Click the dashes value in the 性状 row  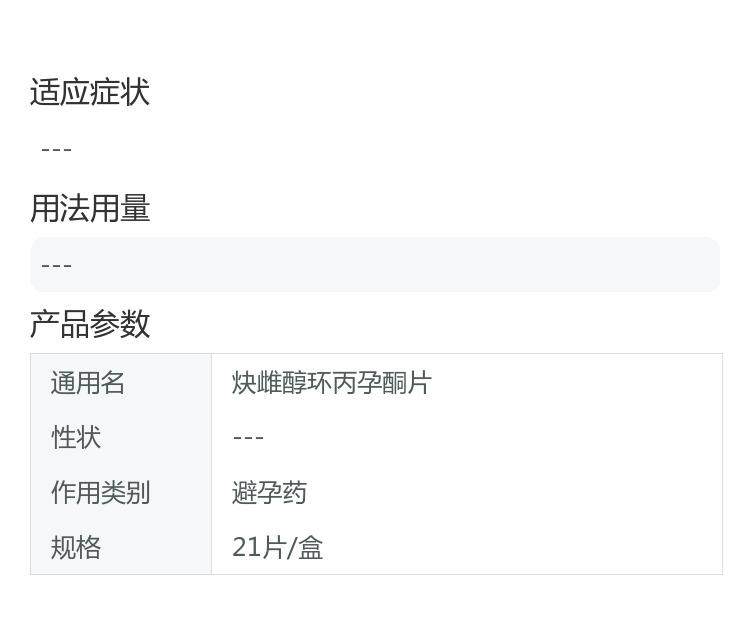(248, 437)
